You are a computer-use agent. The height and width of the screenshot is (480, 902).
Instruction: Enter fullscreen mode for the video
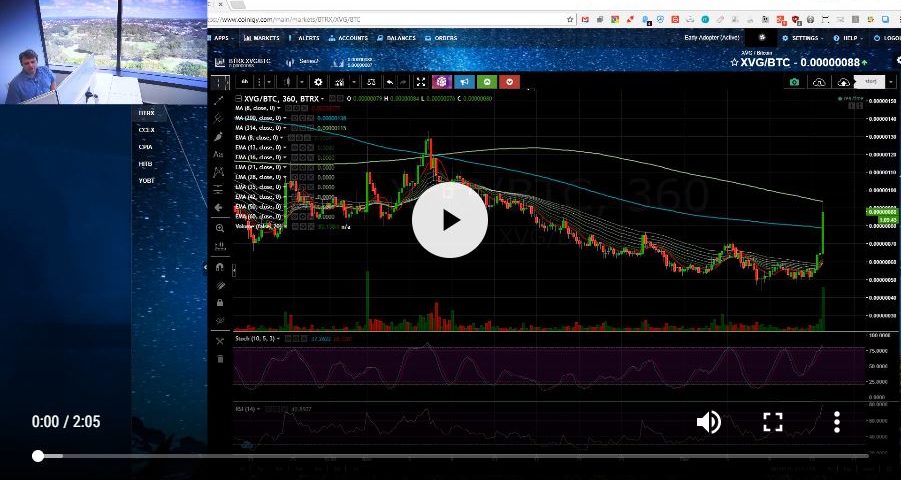tap(772, 422)
